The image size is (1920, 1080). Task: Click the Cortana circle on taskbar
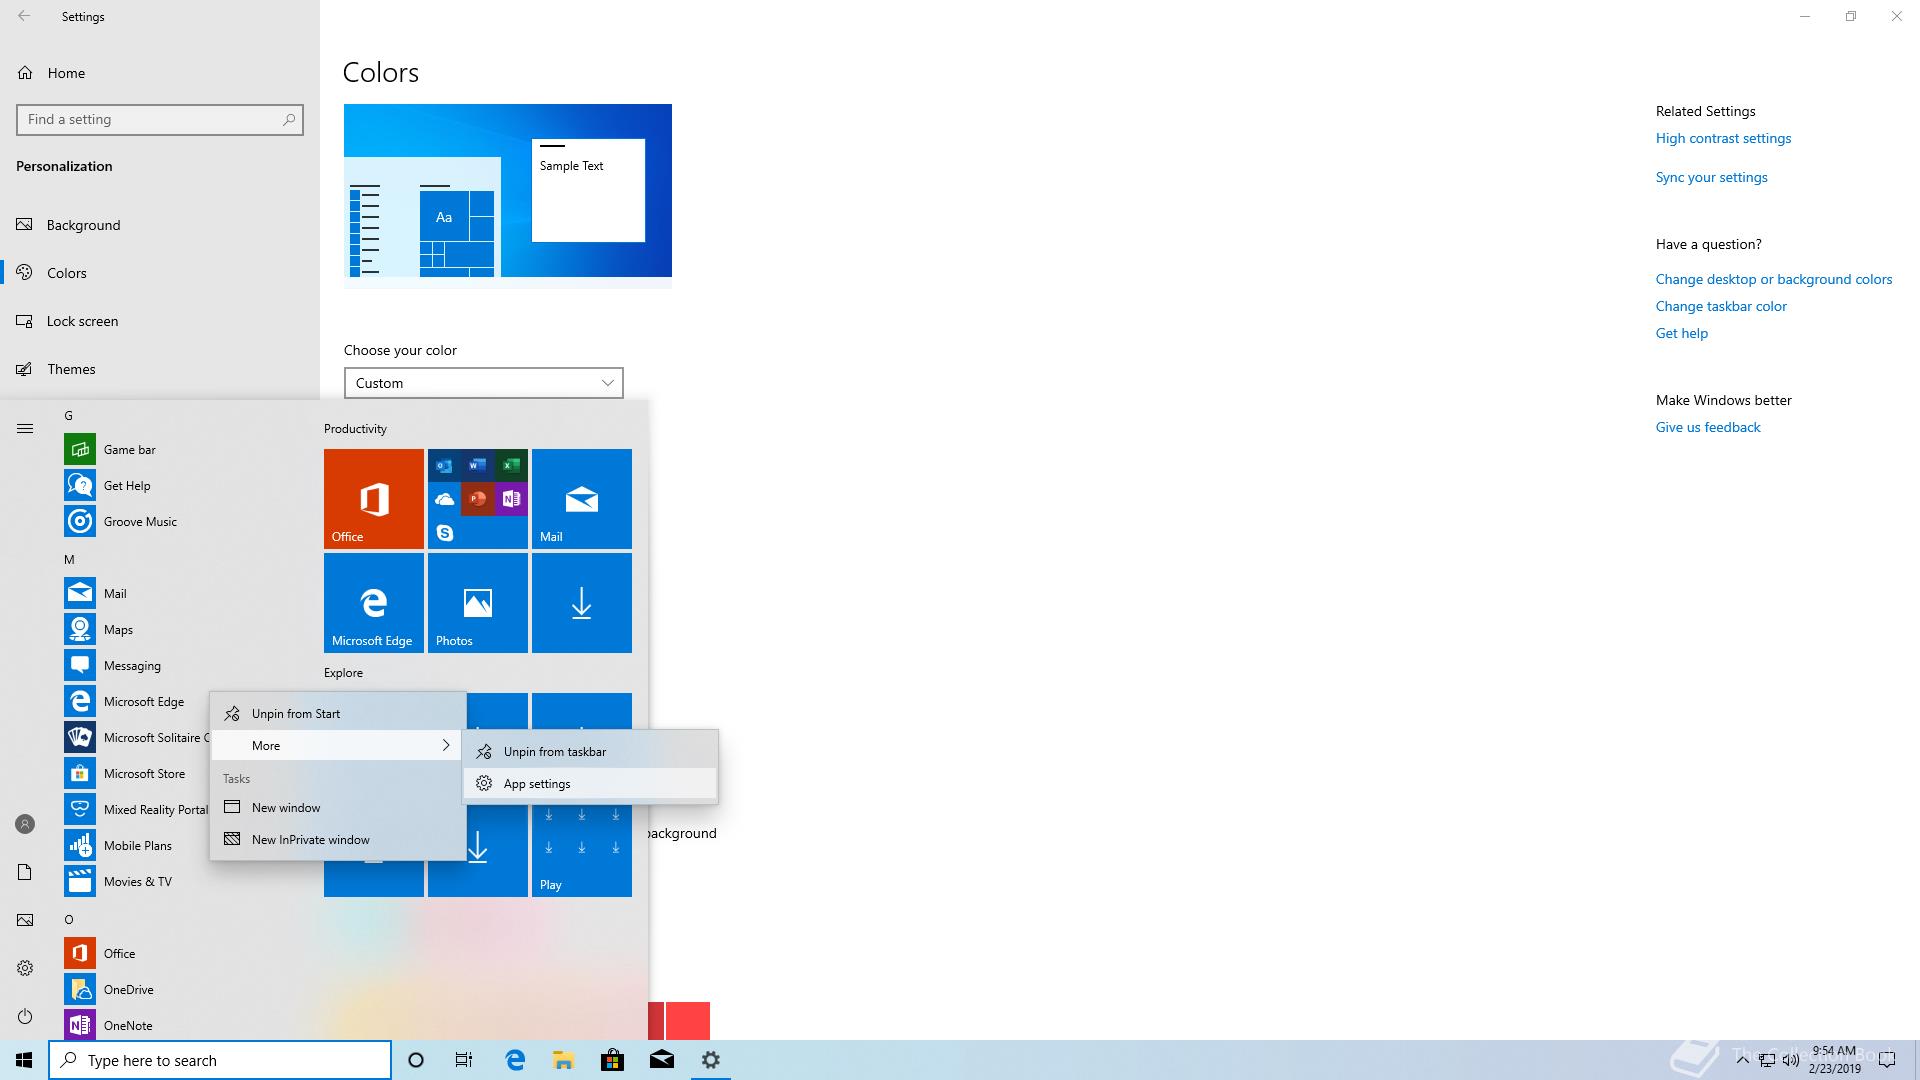coord(416,1060)
